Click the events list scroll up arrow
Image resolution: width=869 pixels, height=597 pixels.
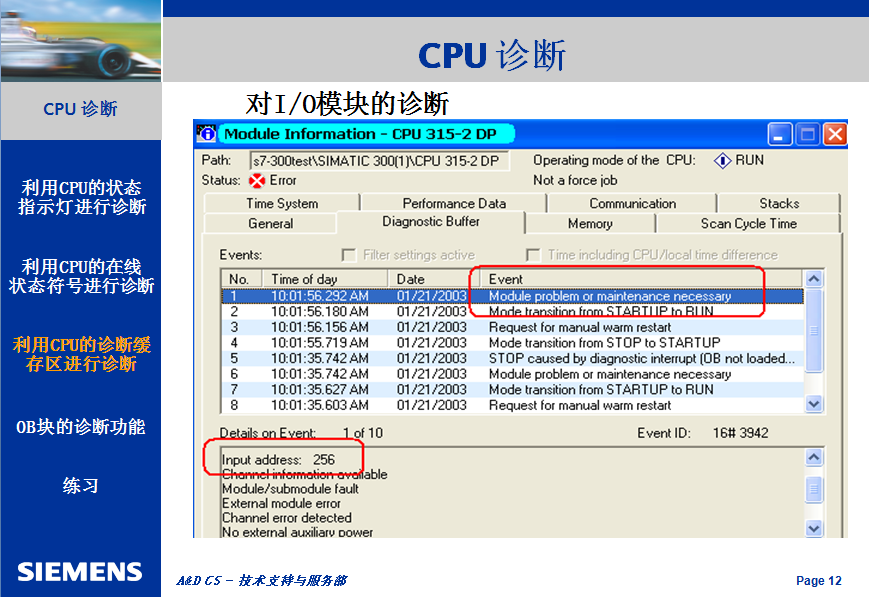(x=814, y=279)
